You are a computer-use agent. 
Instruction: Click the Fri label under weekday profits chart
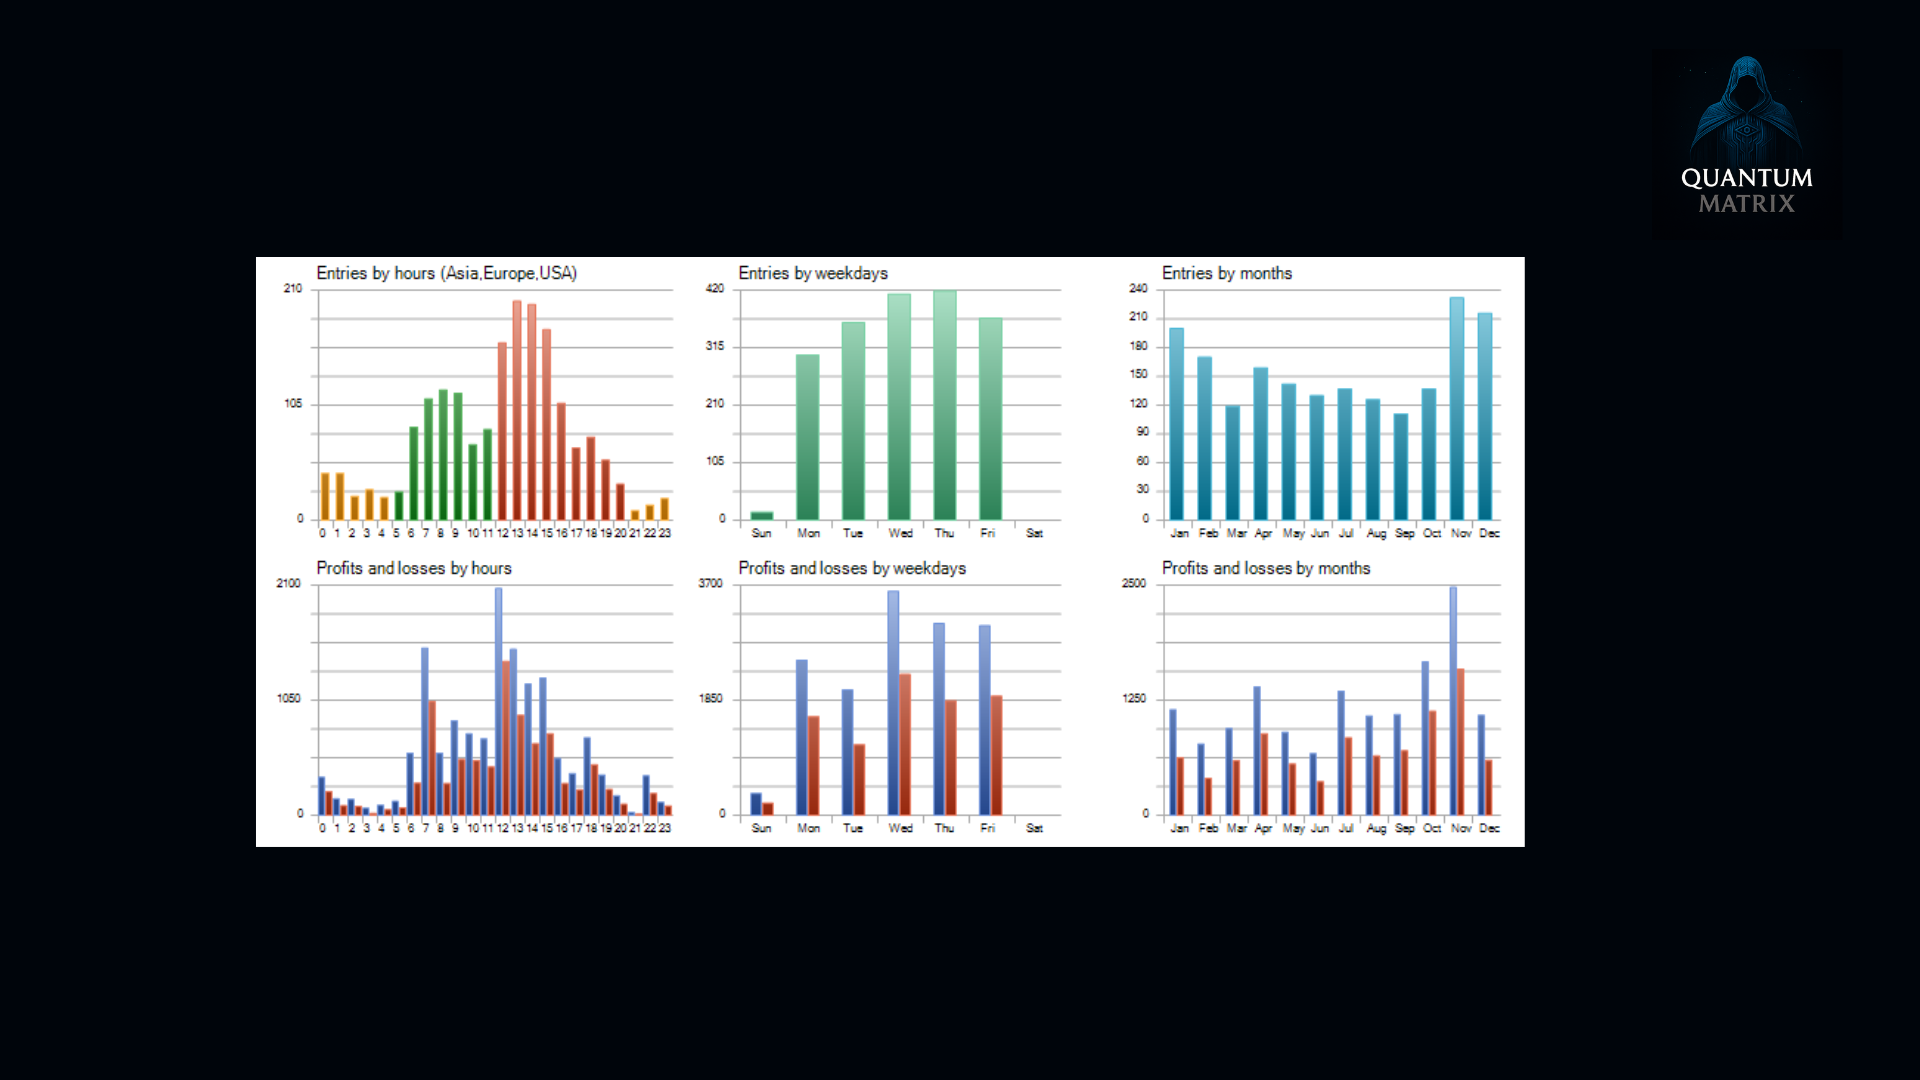click(x=987, y=828)
